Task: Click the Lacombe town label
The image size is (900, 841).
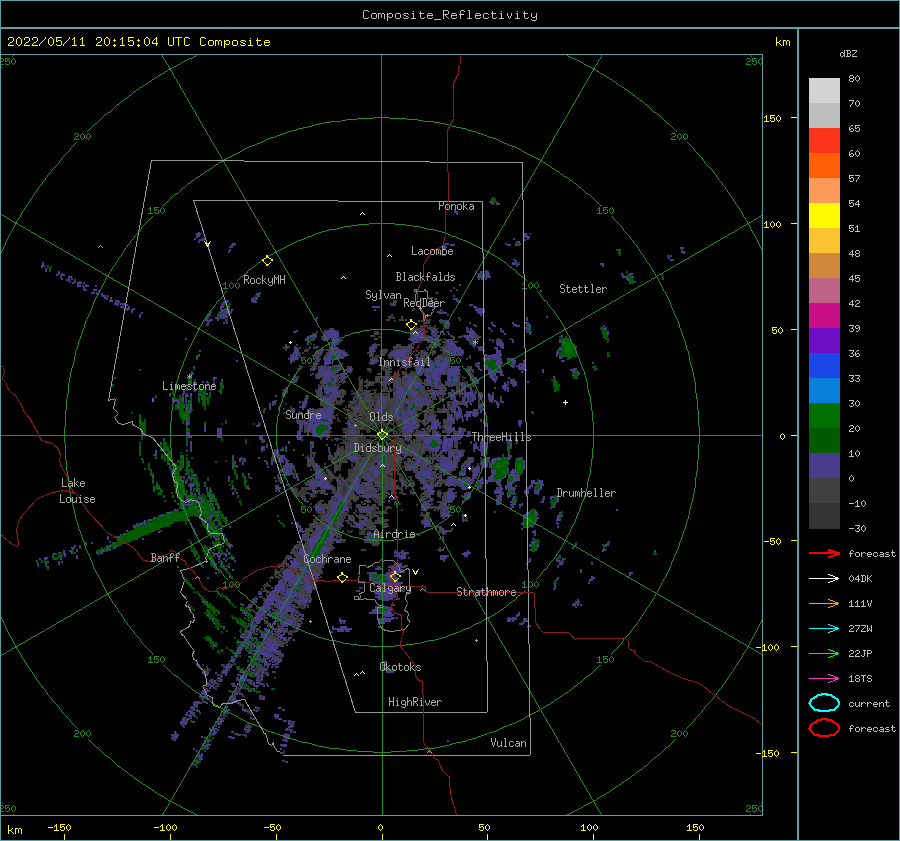Action: [432, 251]
